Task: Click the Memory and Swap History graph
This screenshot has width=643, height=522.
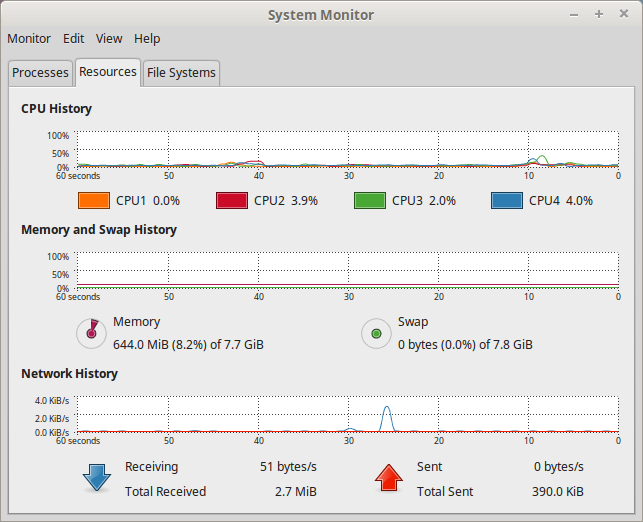Action: pos(348,270)
